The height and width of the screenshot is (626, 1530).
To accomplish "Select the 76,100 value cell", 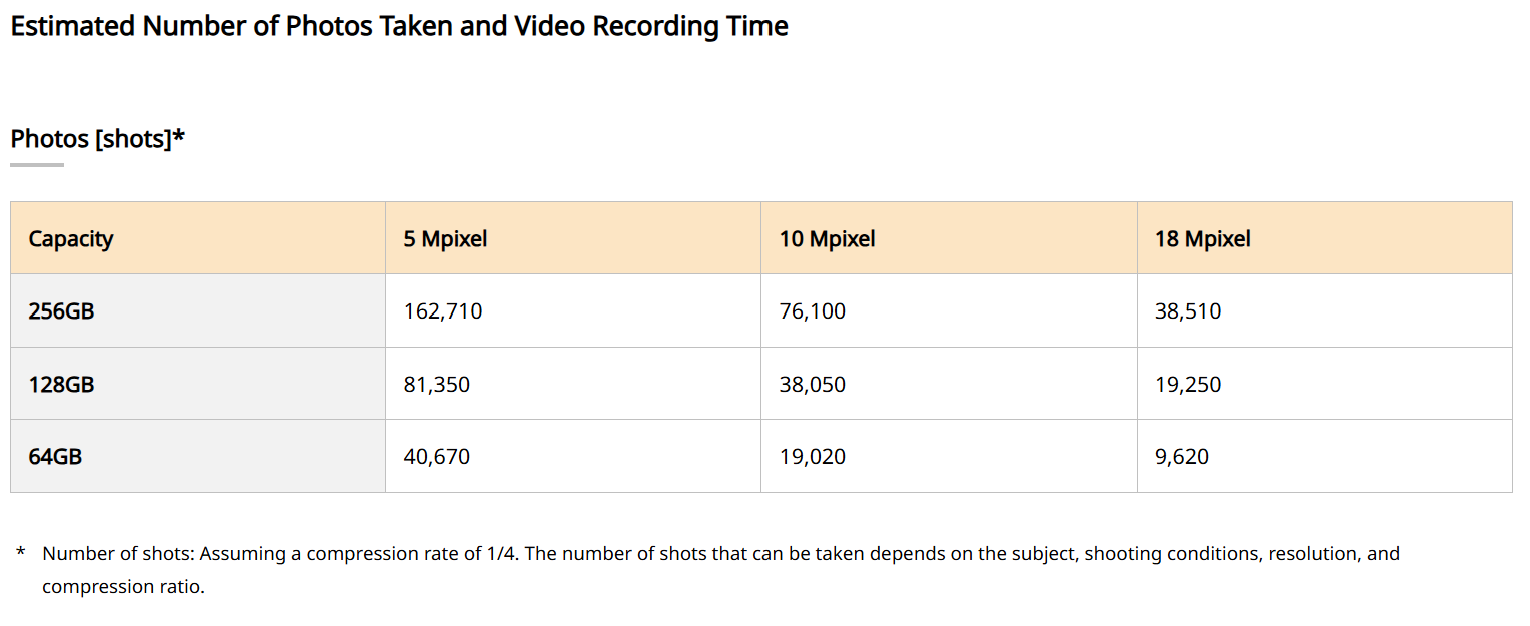I will (812, 312).
